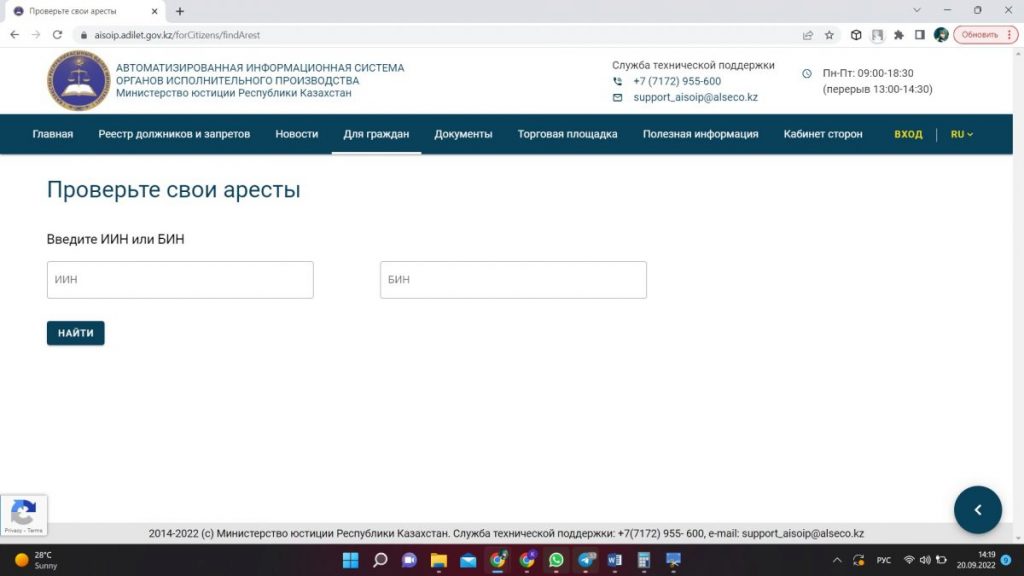Click the support phone +7 (7172) 955-600
The image size is (1024, 576).
point(677,82)
